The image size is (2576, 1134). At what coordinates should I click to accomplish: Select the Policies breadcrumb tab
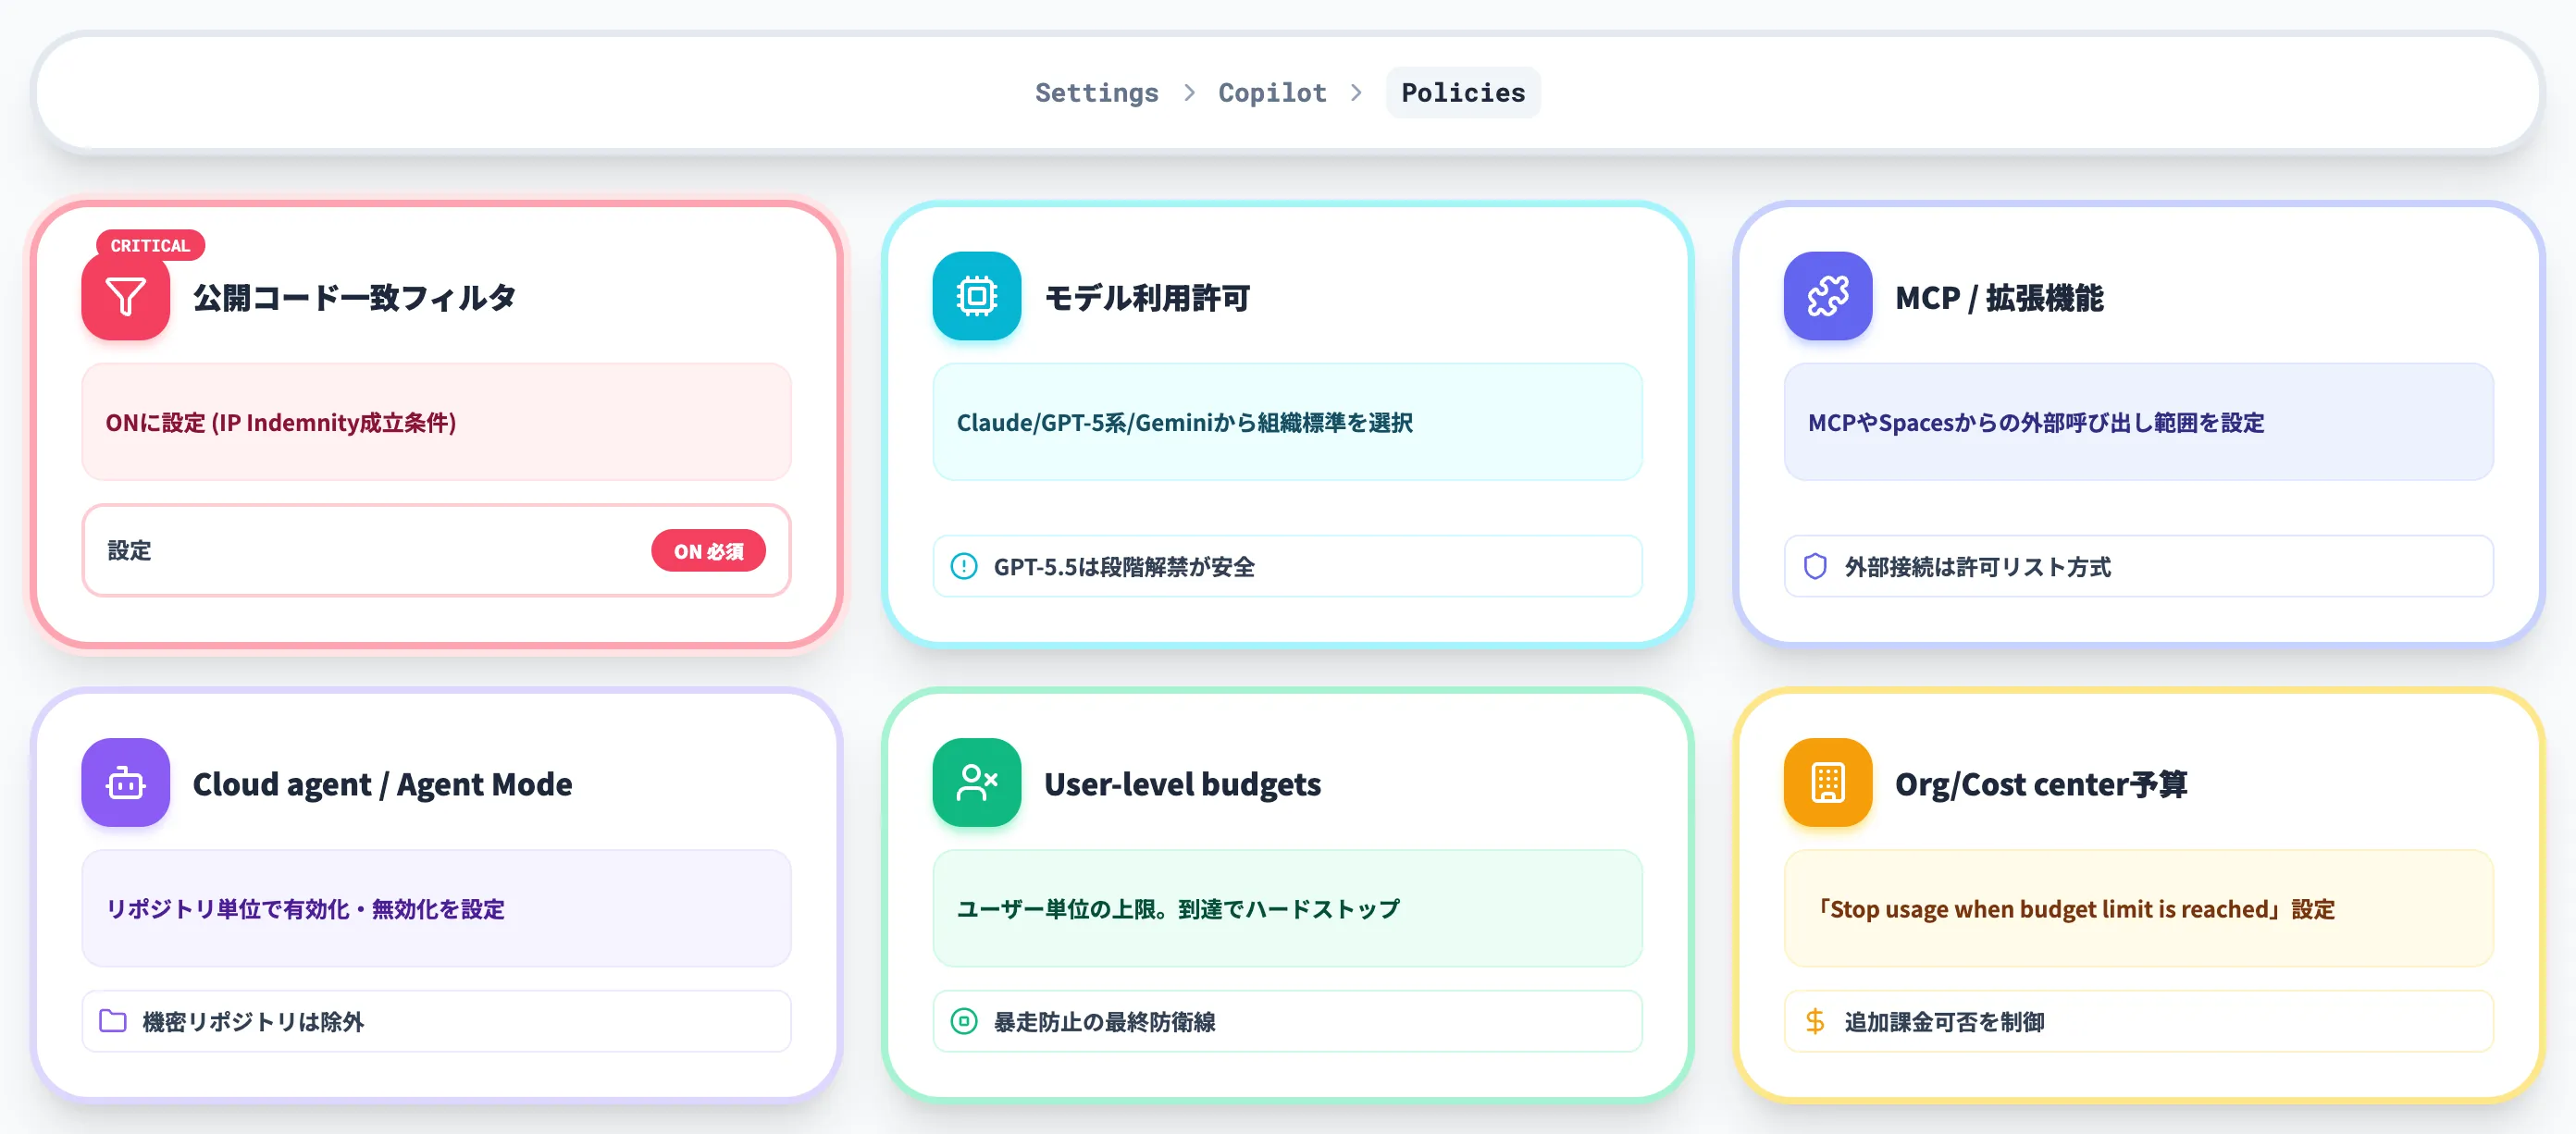[x=1462, y=93]
